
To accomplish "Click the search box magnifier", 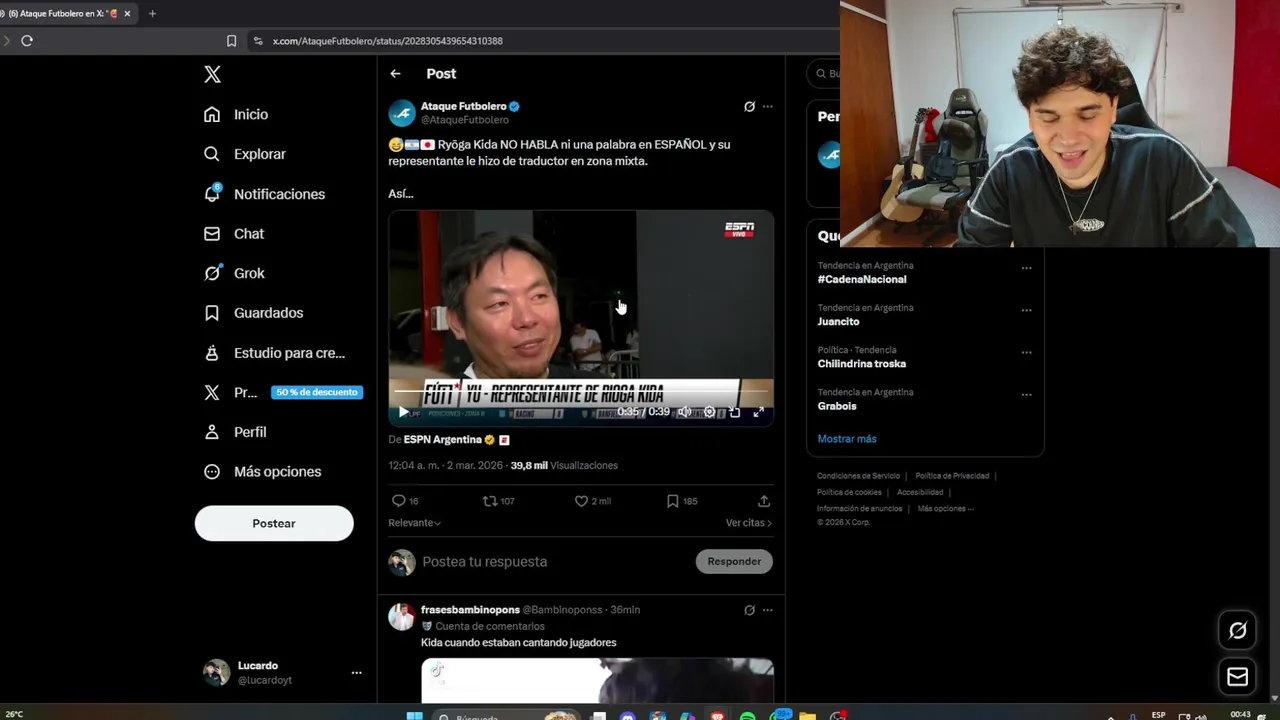I will click(821, 74).
